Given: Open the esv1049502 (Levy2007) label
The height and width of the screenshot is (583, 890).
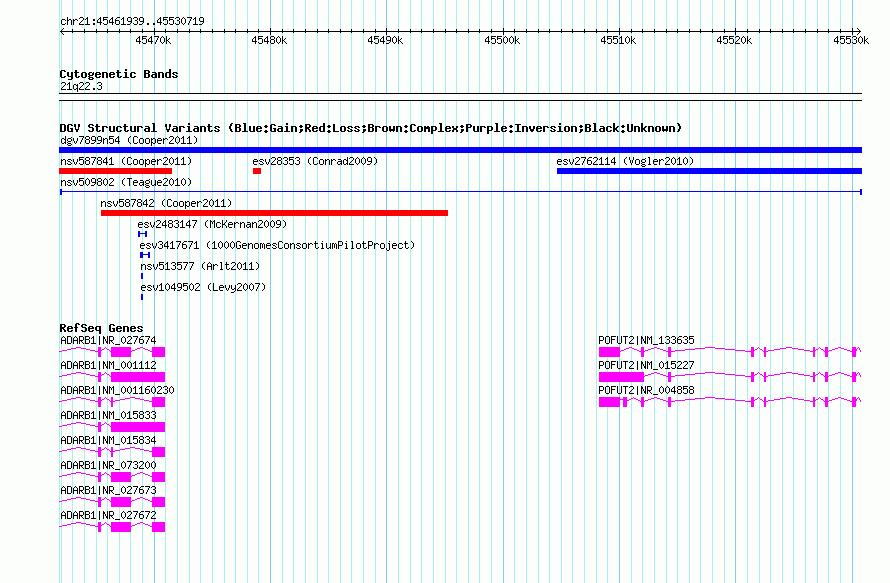Looking at the screenshot, I should (x=203, y=287).
